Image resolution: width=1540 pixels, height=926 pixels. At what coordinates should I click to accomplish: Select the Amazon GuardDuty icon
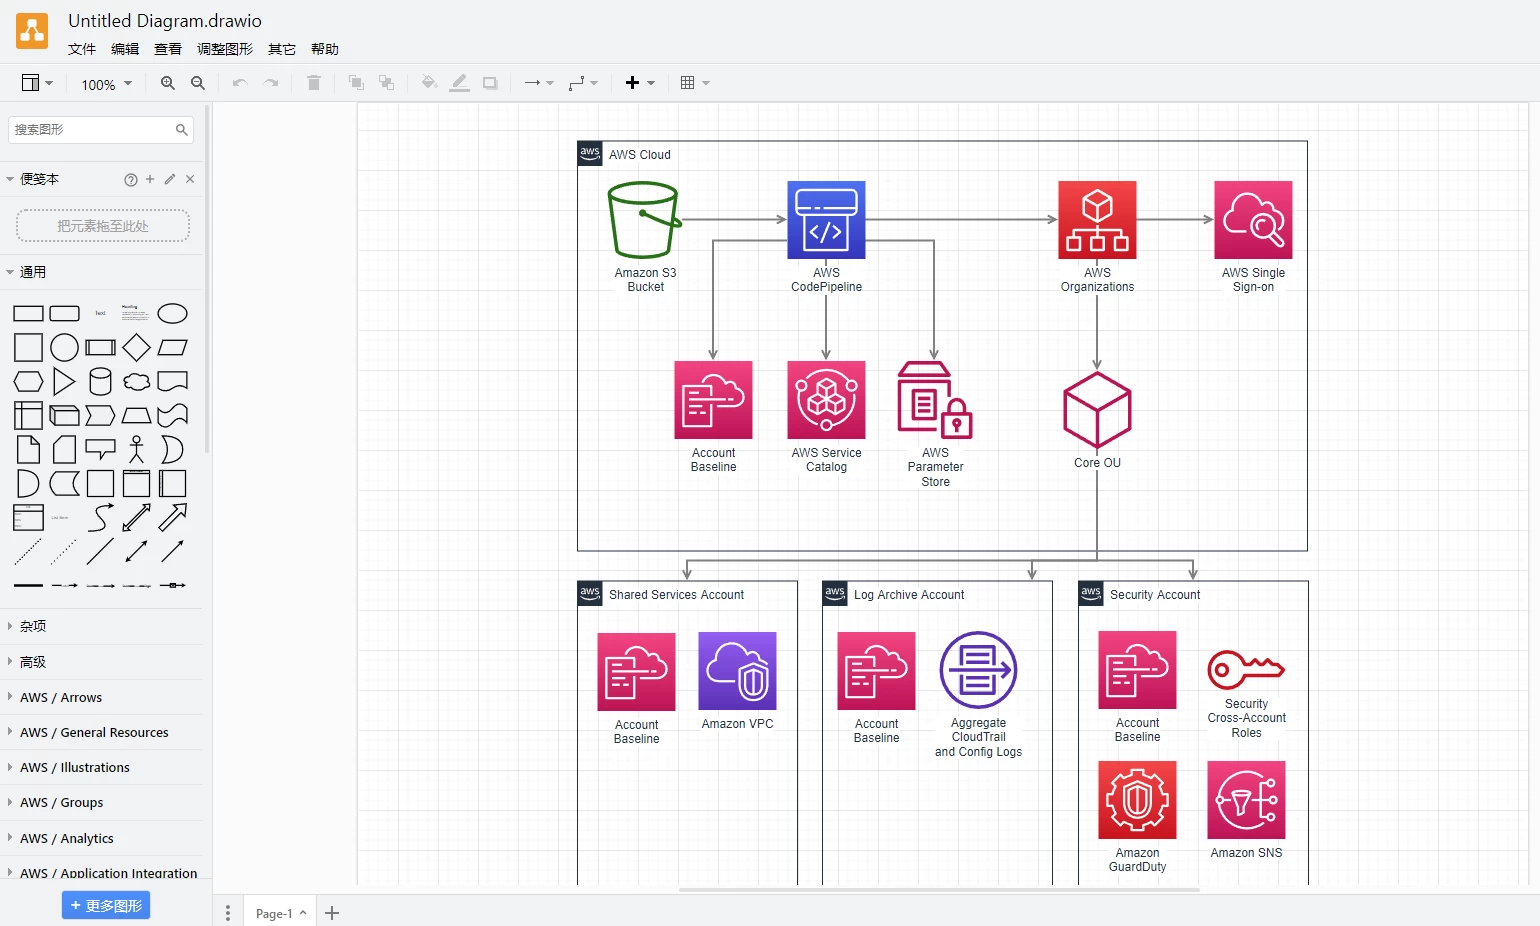[x=1137, y=800]
